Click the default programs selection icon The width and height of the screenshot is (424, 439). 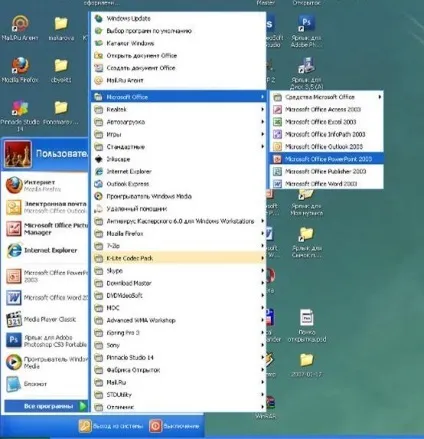98,31
